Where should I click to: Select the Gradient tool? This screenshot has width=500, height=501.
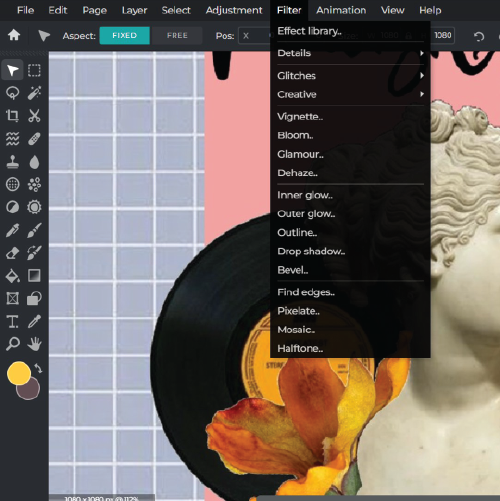pos(34,276)
